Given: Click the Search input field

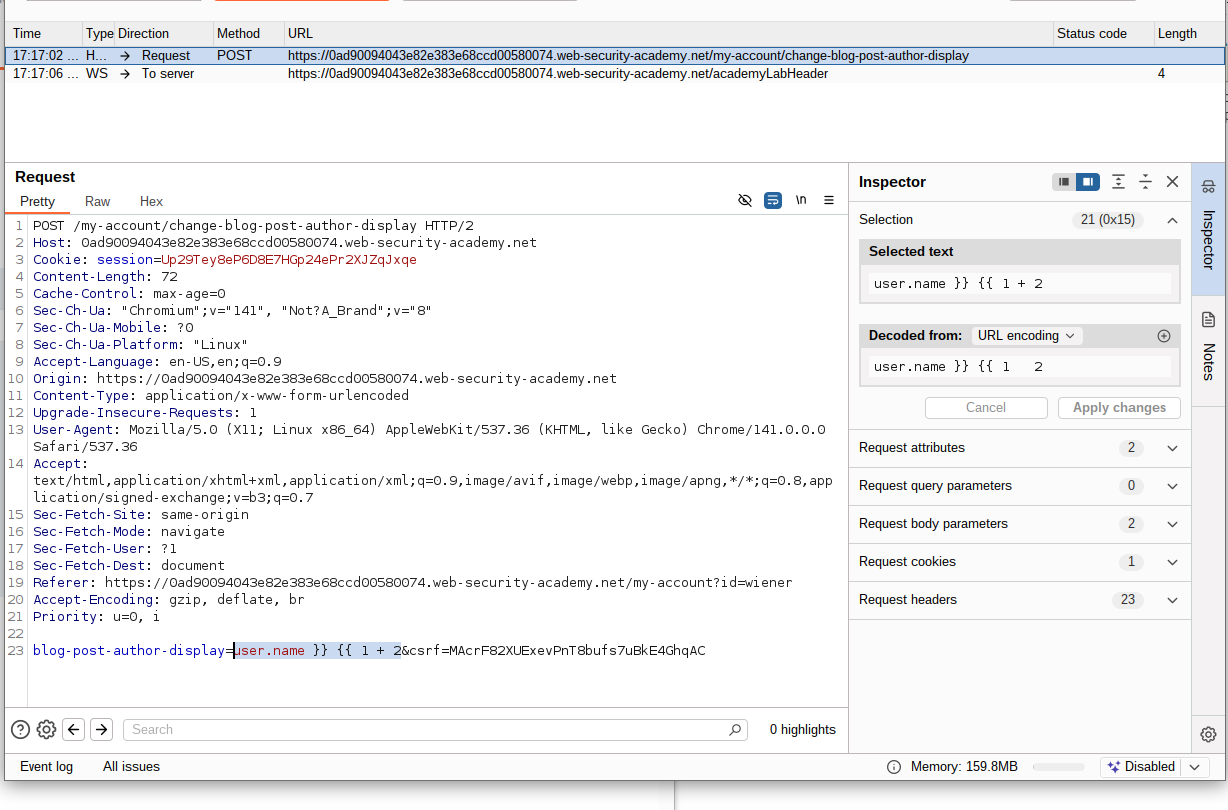Looking at the screenshot, I should coord(430,730).
